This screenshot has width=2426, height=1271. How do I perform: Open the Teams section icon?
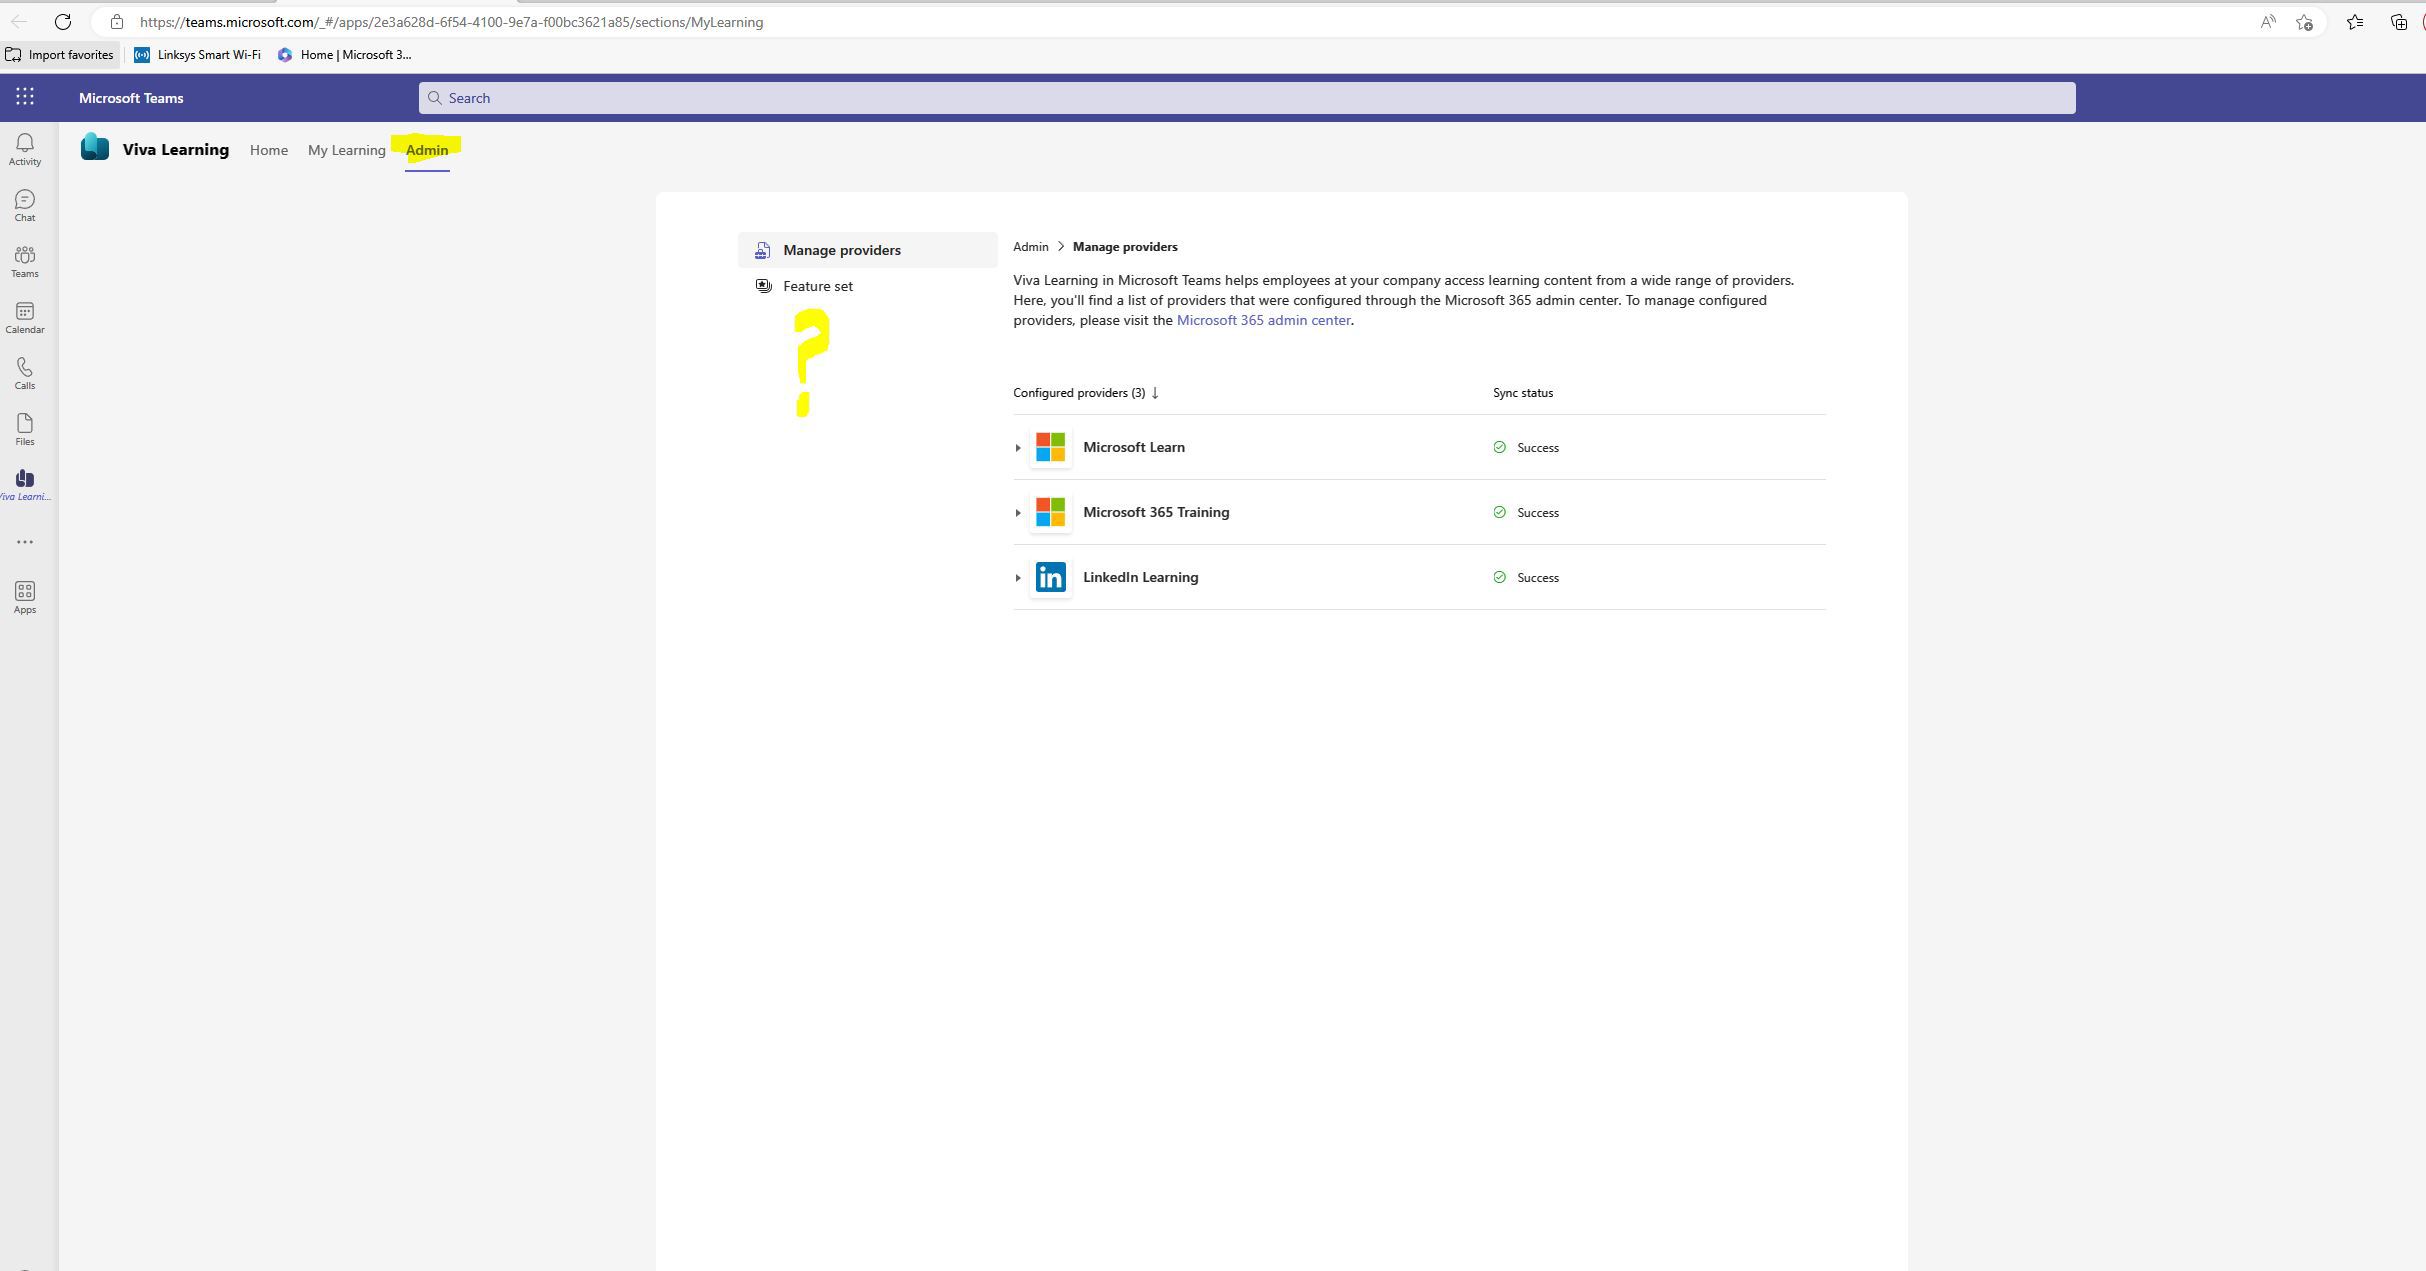25,262
